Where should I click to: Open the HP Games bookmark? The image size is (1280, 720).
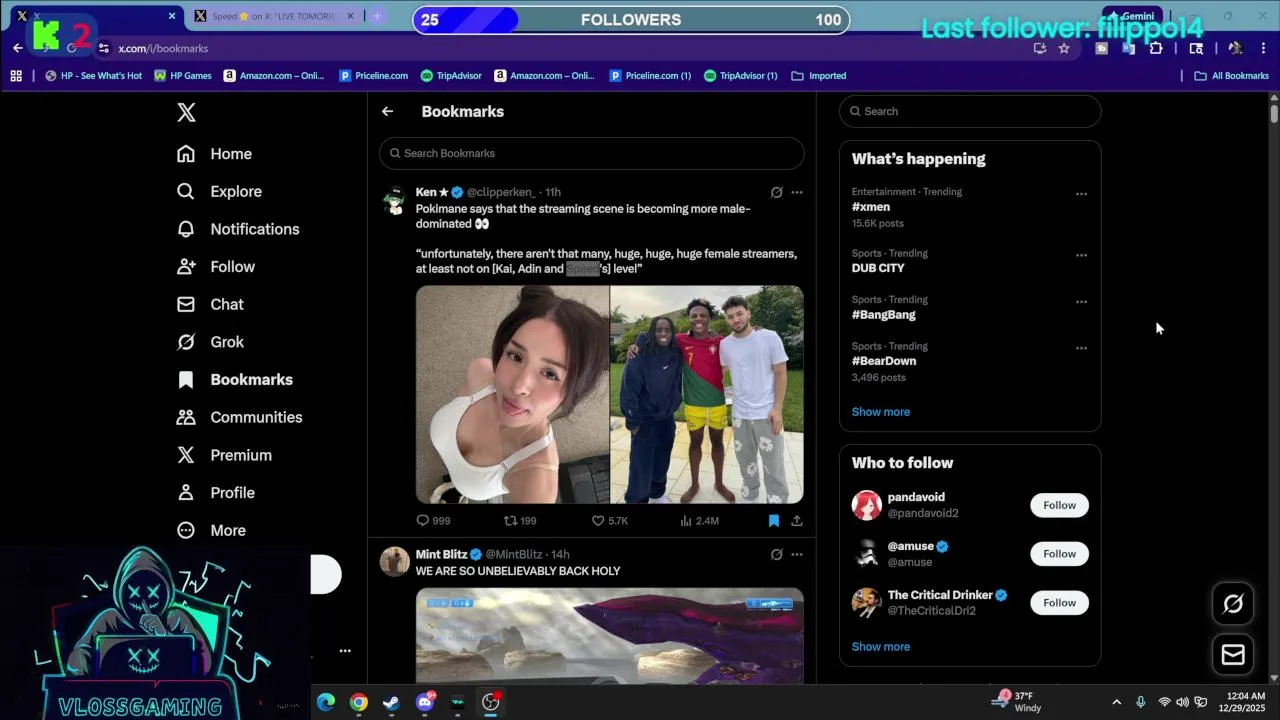pyautogui.click(x=183, y=76)
